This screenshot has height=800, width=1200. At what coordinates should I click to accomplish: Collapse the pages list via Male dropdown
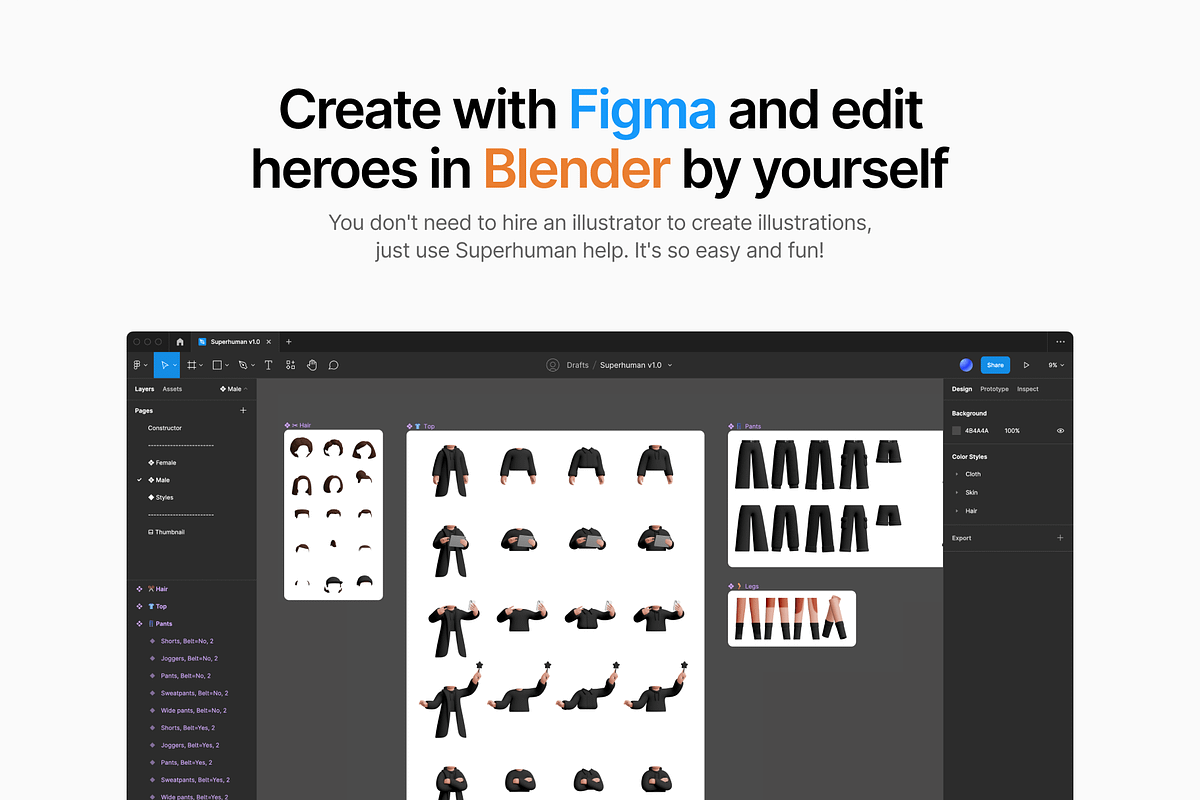(234, 389)
